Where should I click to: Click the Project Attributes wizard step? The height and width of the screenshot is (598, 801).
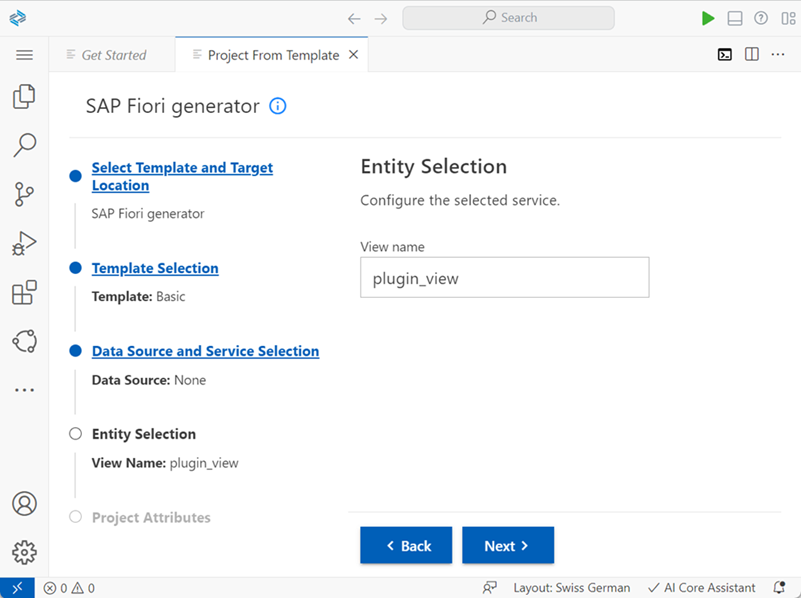tap(151, 517)
